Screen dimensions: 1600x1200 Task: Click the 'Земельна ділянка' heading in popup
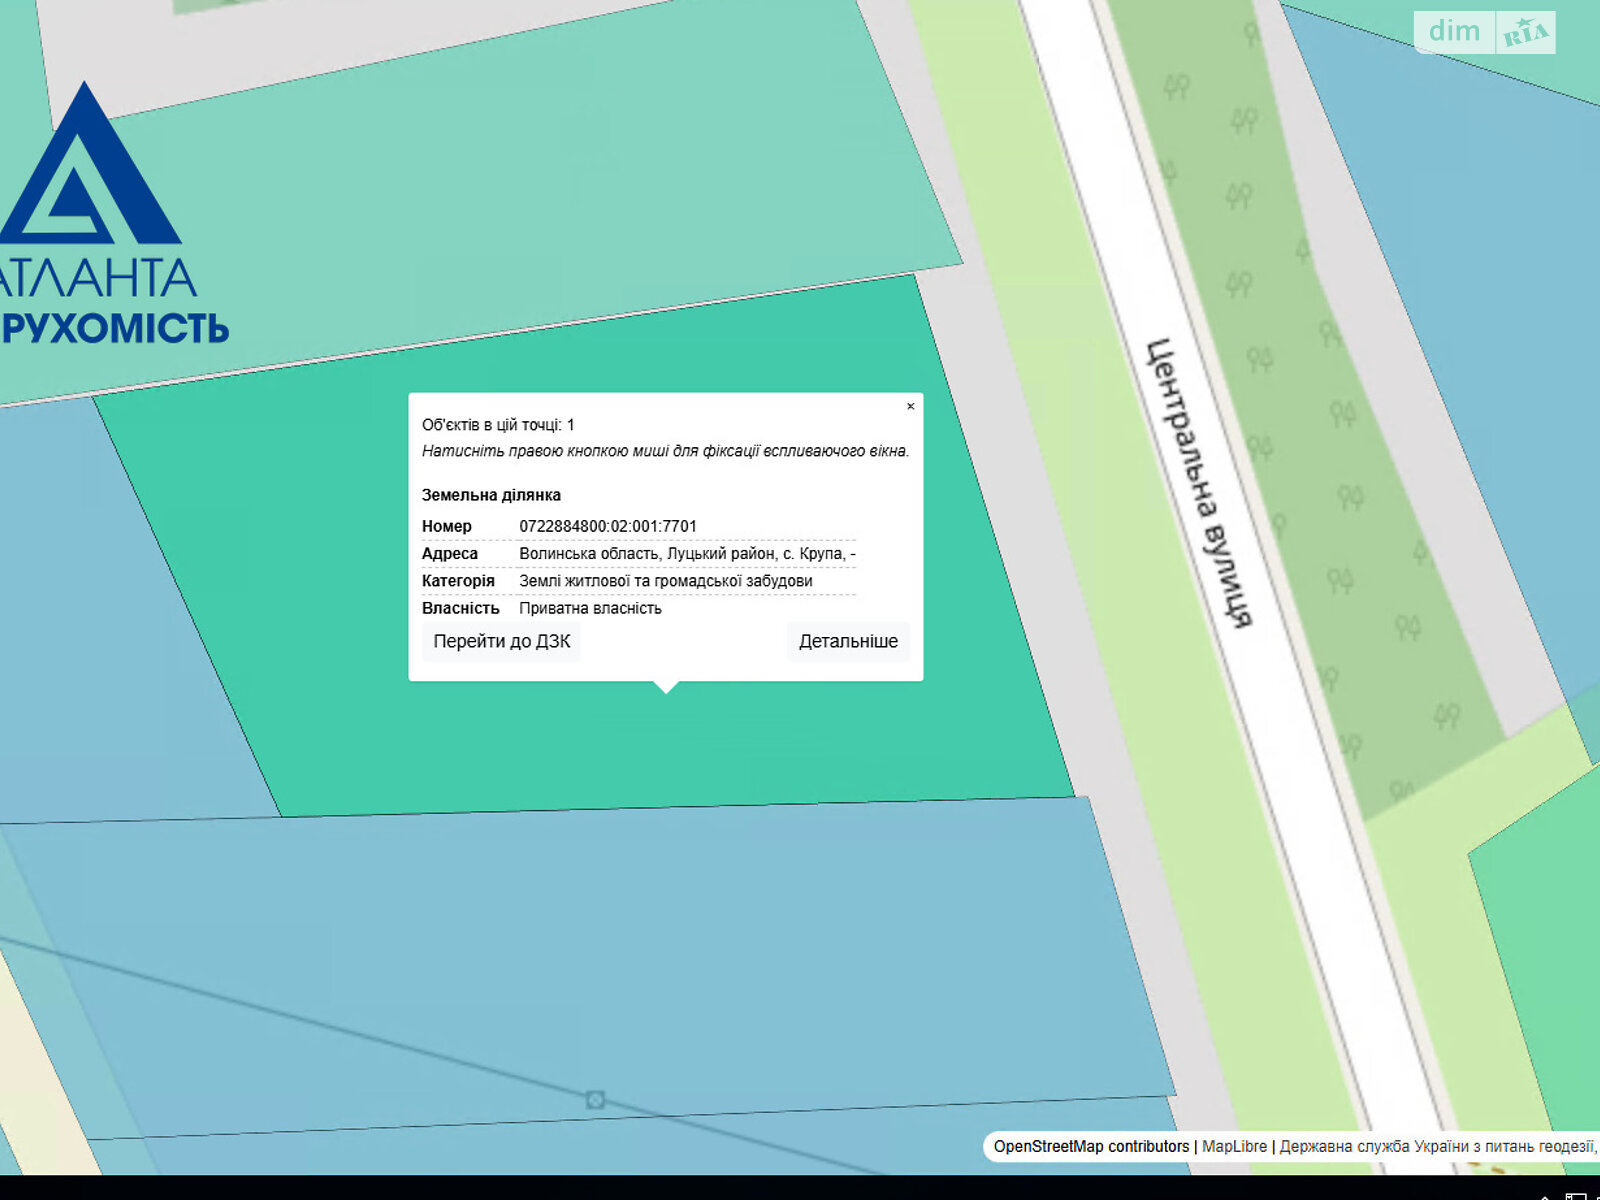coord(491,495)
